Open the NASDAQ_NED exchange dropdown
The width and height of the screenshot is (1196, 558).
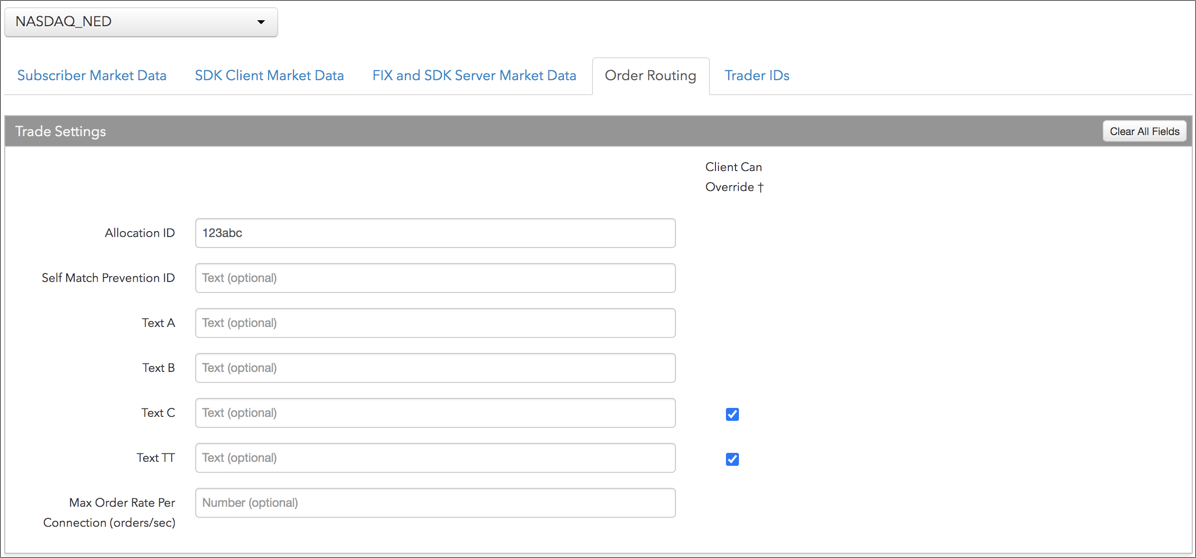[x=141, y=22]
